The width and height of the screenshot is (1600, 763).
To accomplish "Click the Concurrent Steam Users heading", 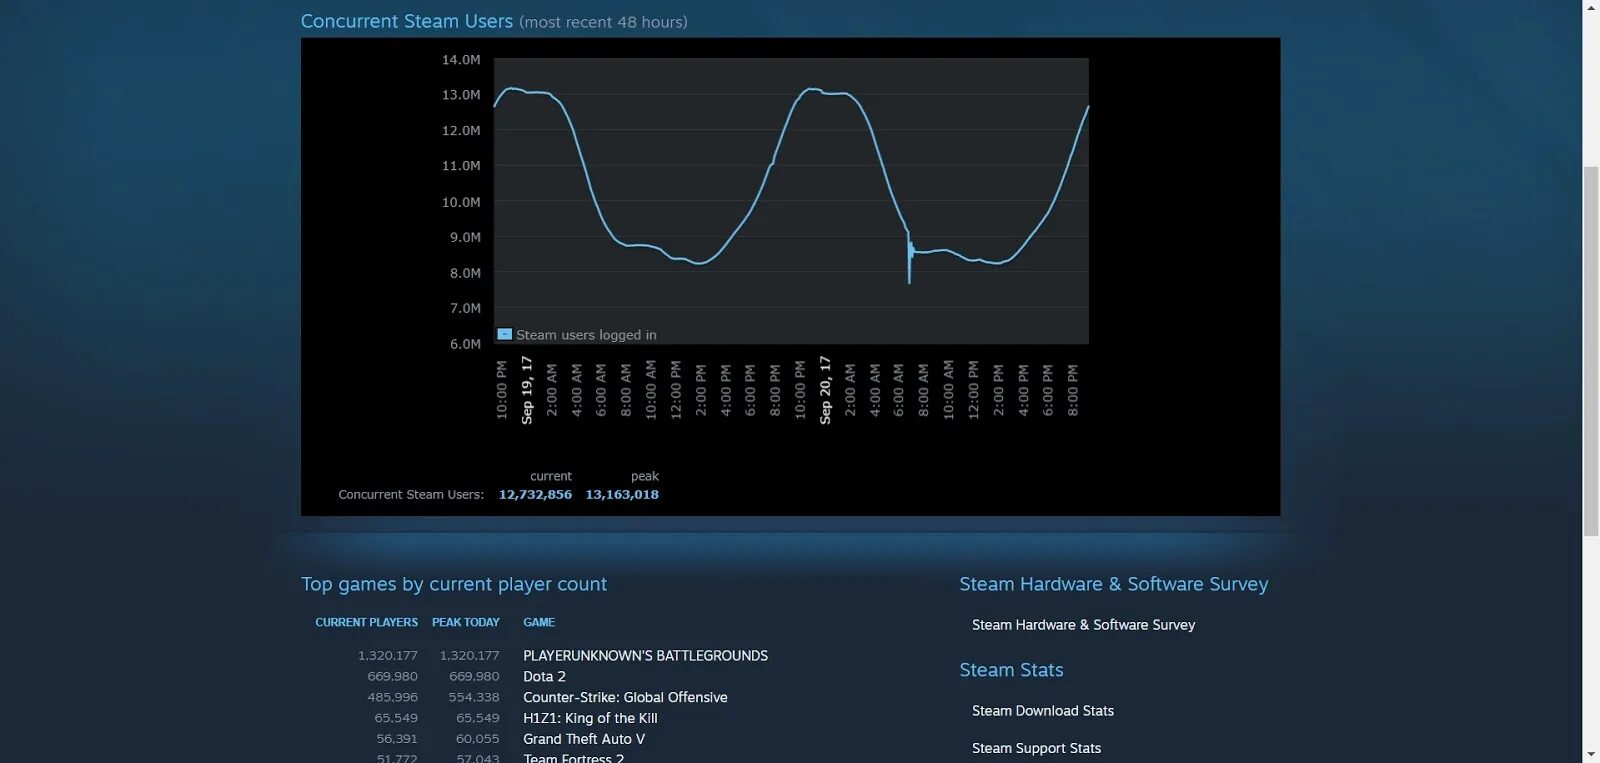I will (x=407, y=21).
